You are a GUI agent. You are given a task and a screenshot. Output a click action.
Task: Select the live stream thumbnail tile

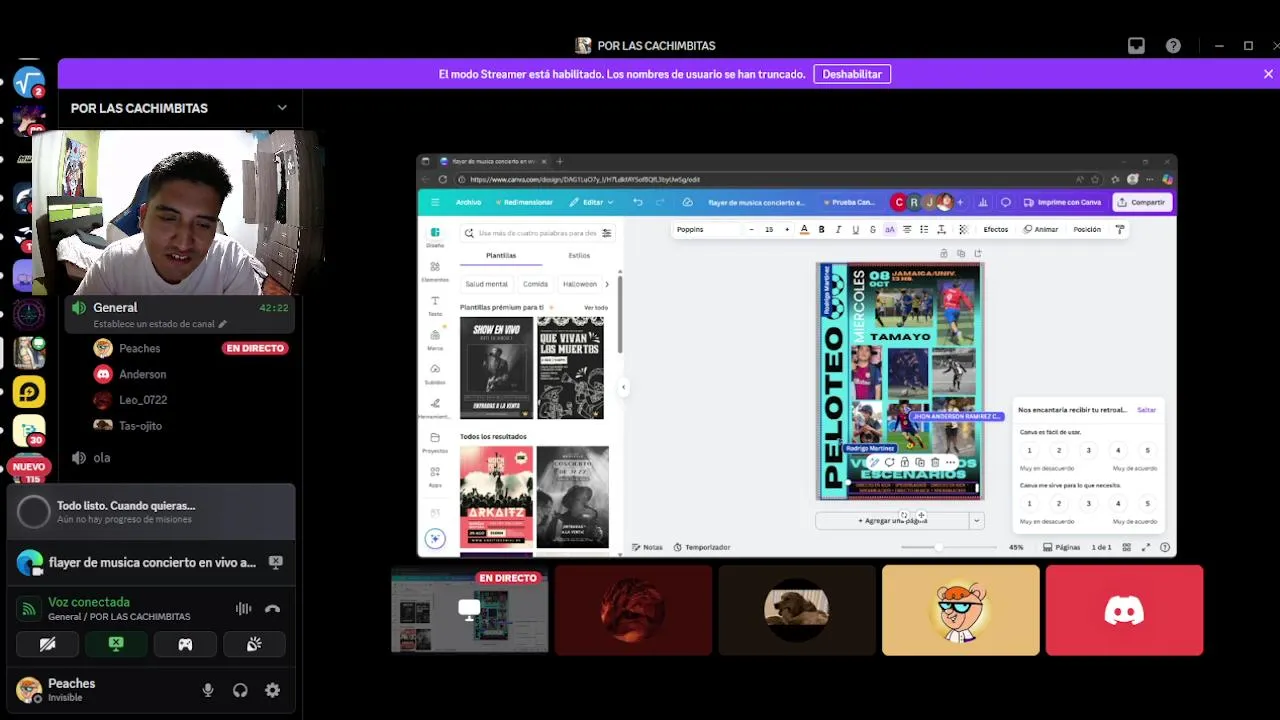469,610
